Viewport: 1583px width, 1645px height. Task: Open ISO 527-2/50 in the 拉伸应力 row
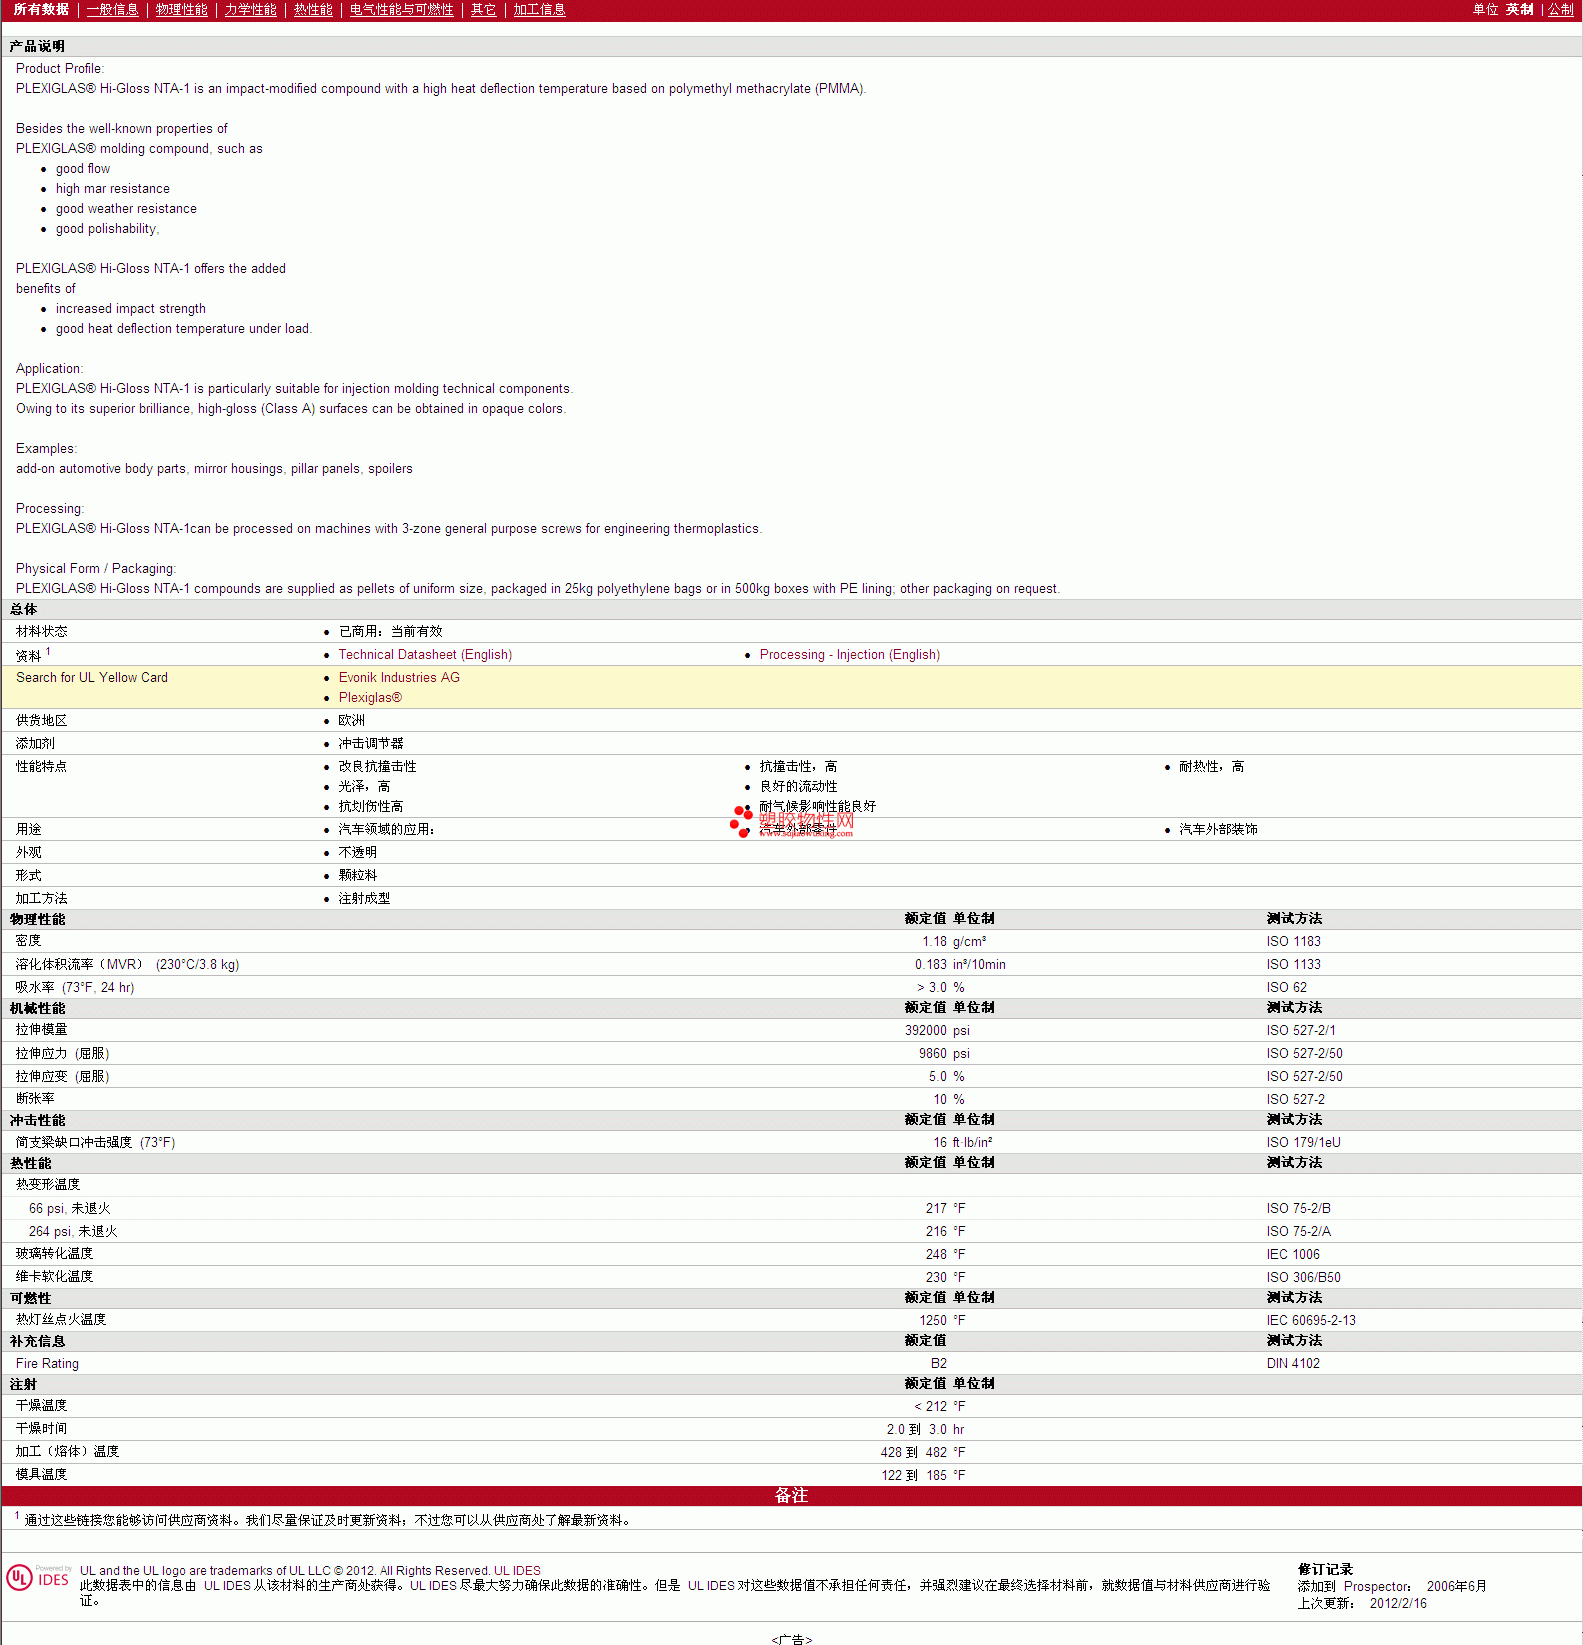[x=1305, y=1054]
